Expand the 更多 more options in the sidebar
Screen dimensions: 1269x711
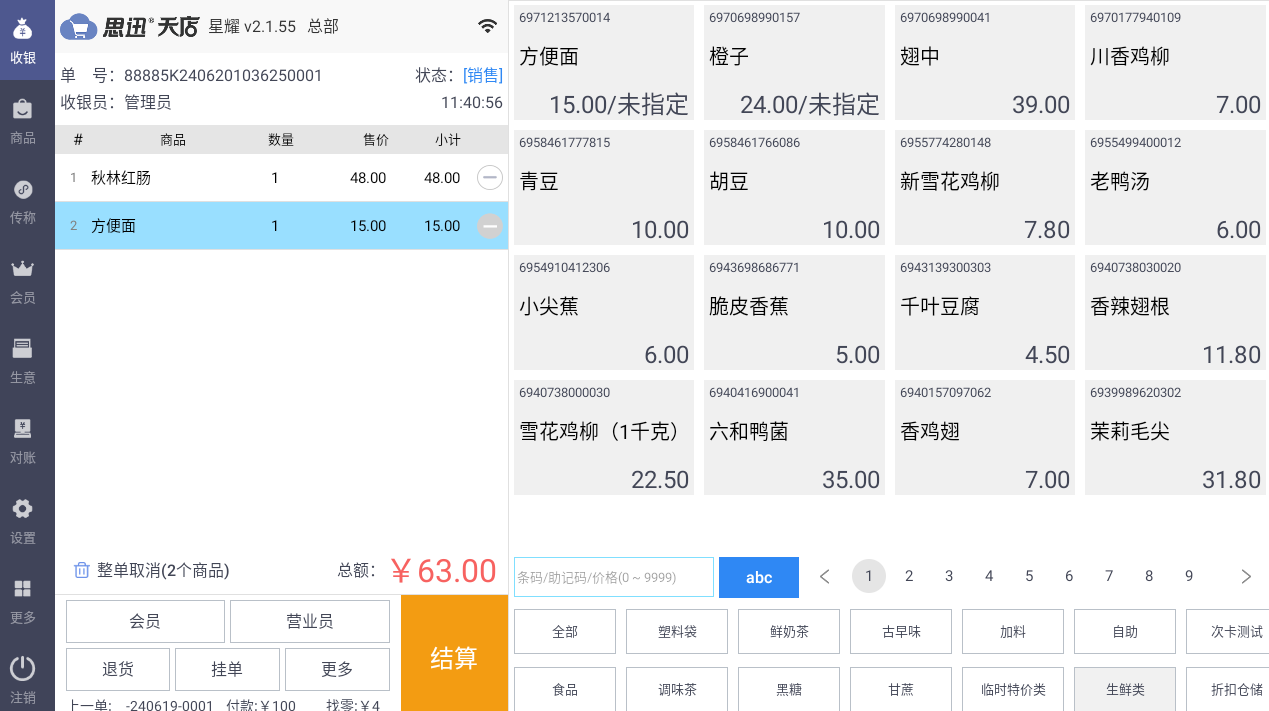(25, 600)
